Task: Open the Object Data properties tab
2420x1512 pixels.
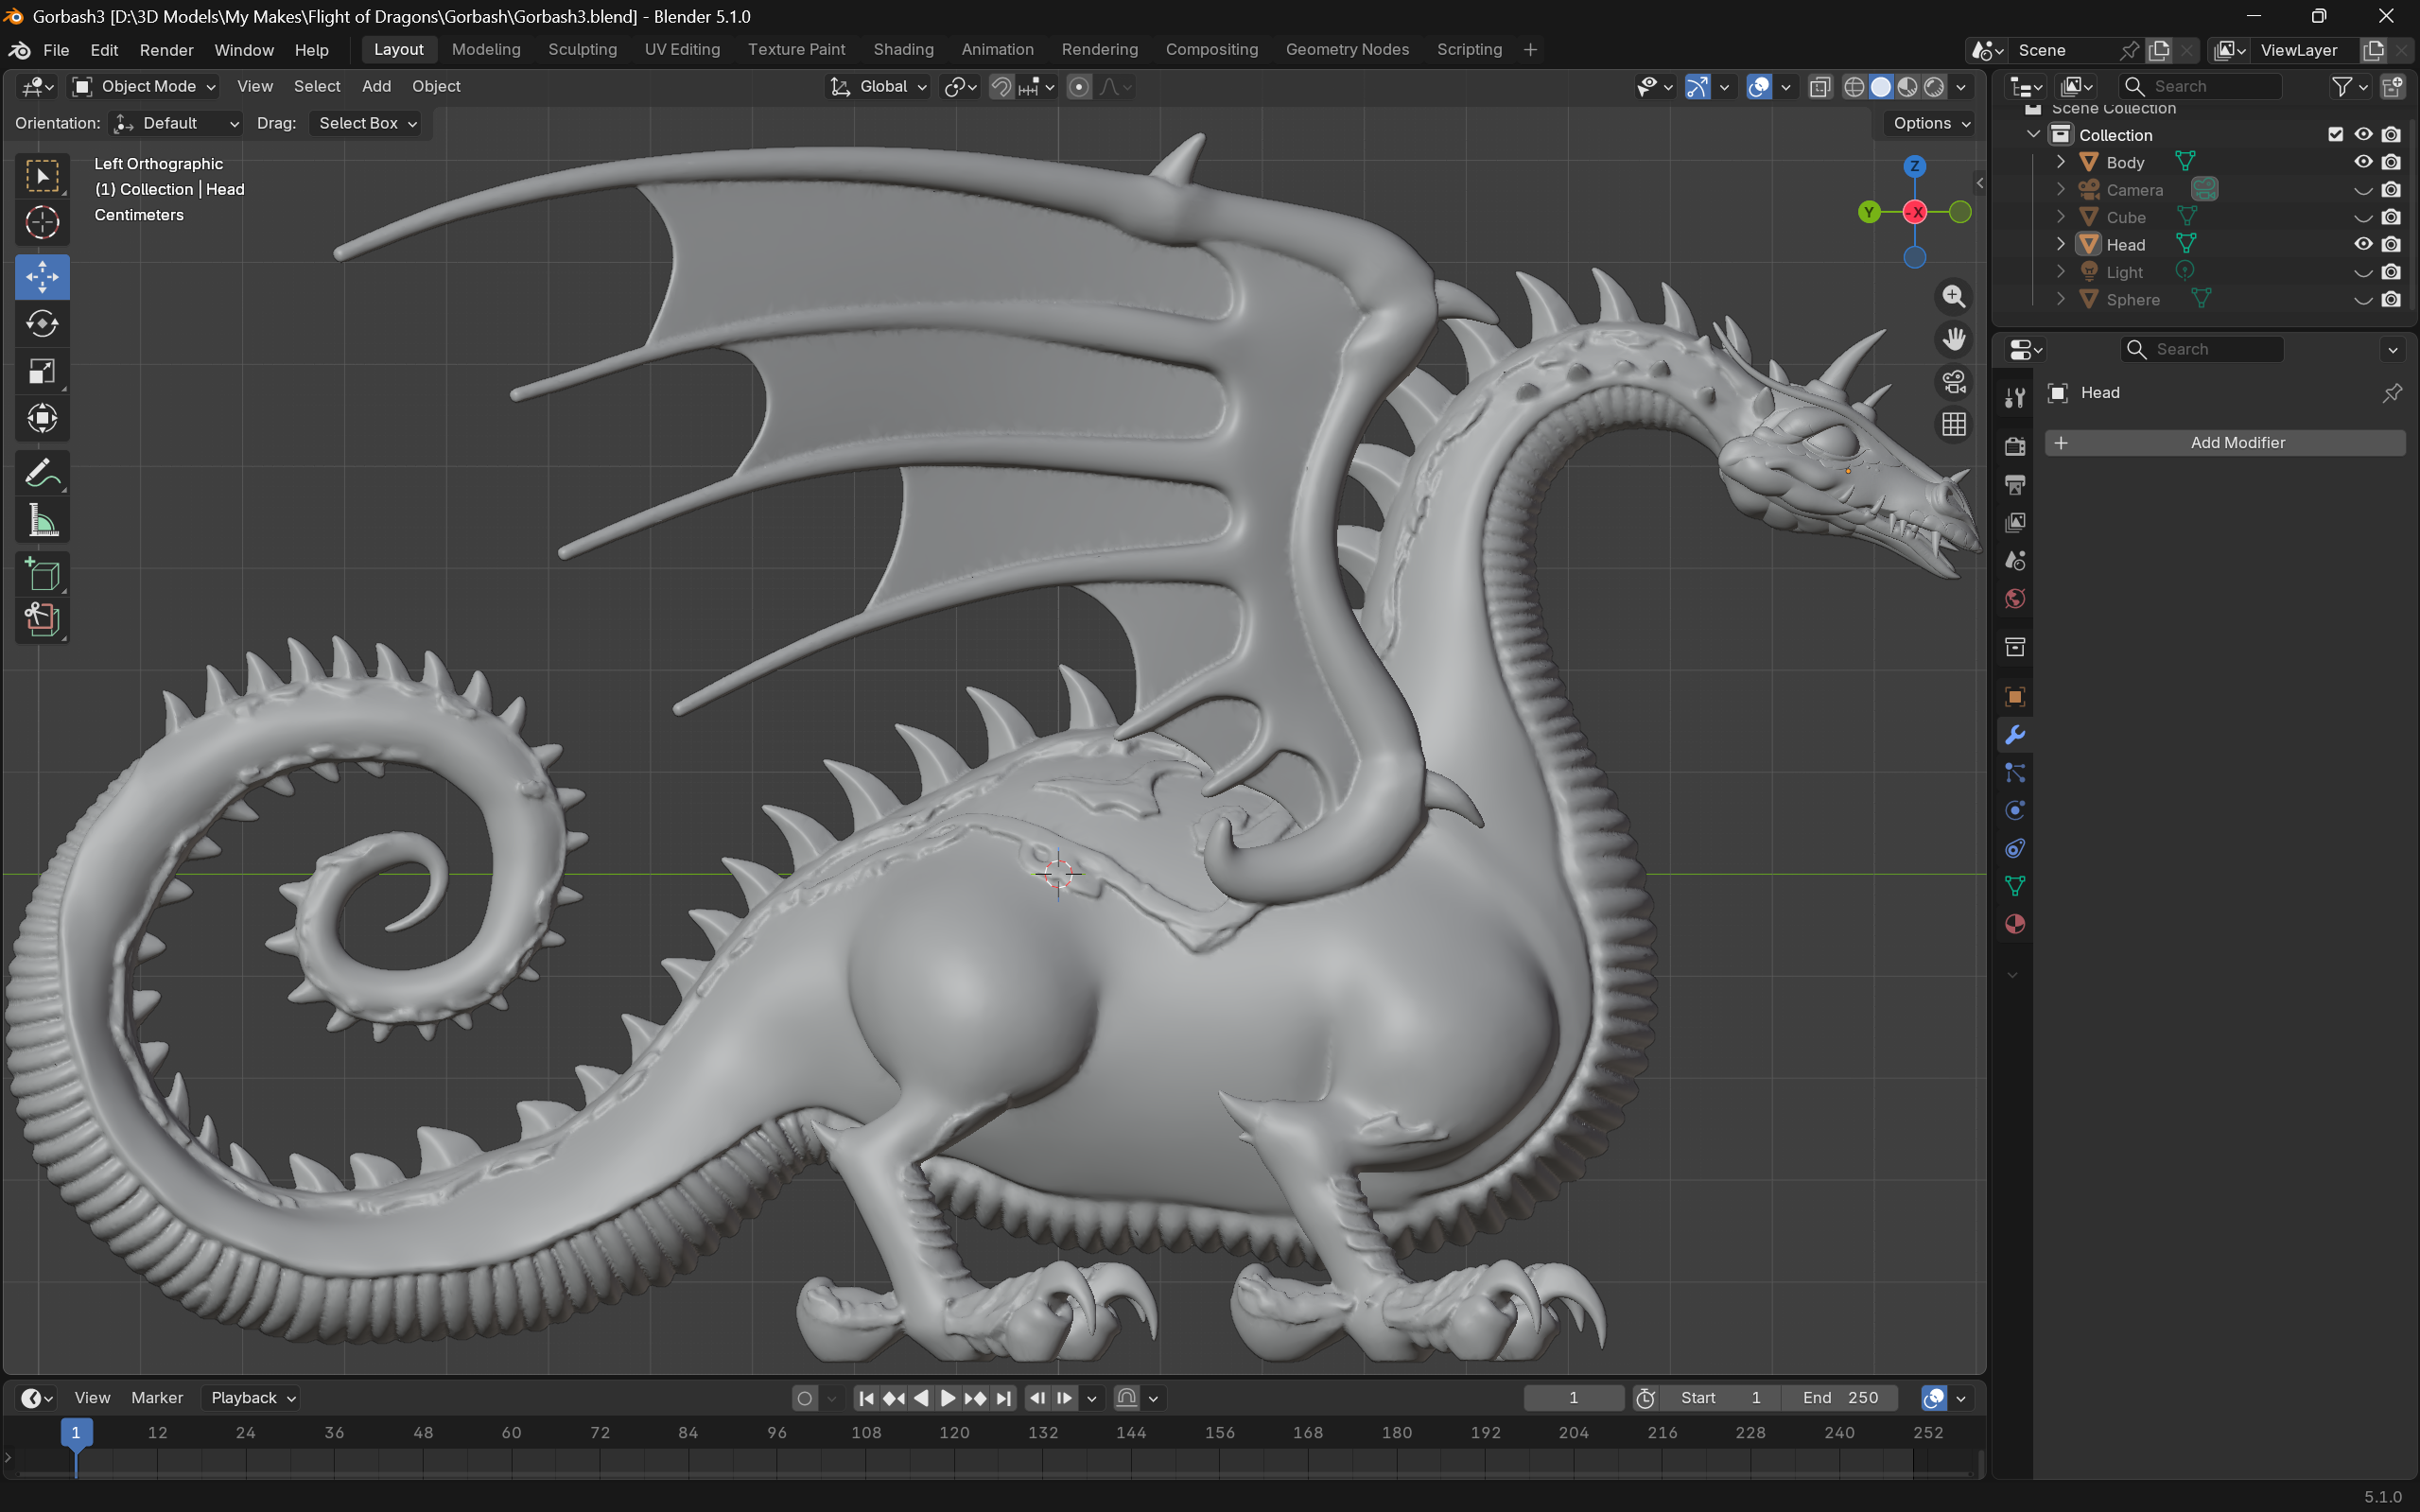Action: point(2014,886)
